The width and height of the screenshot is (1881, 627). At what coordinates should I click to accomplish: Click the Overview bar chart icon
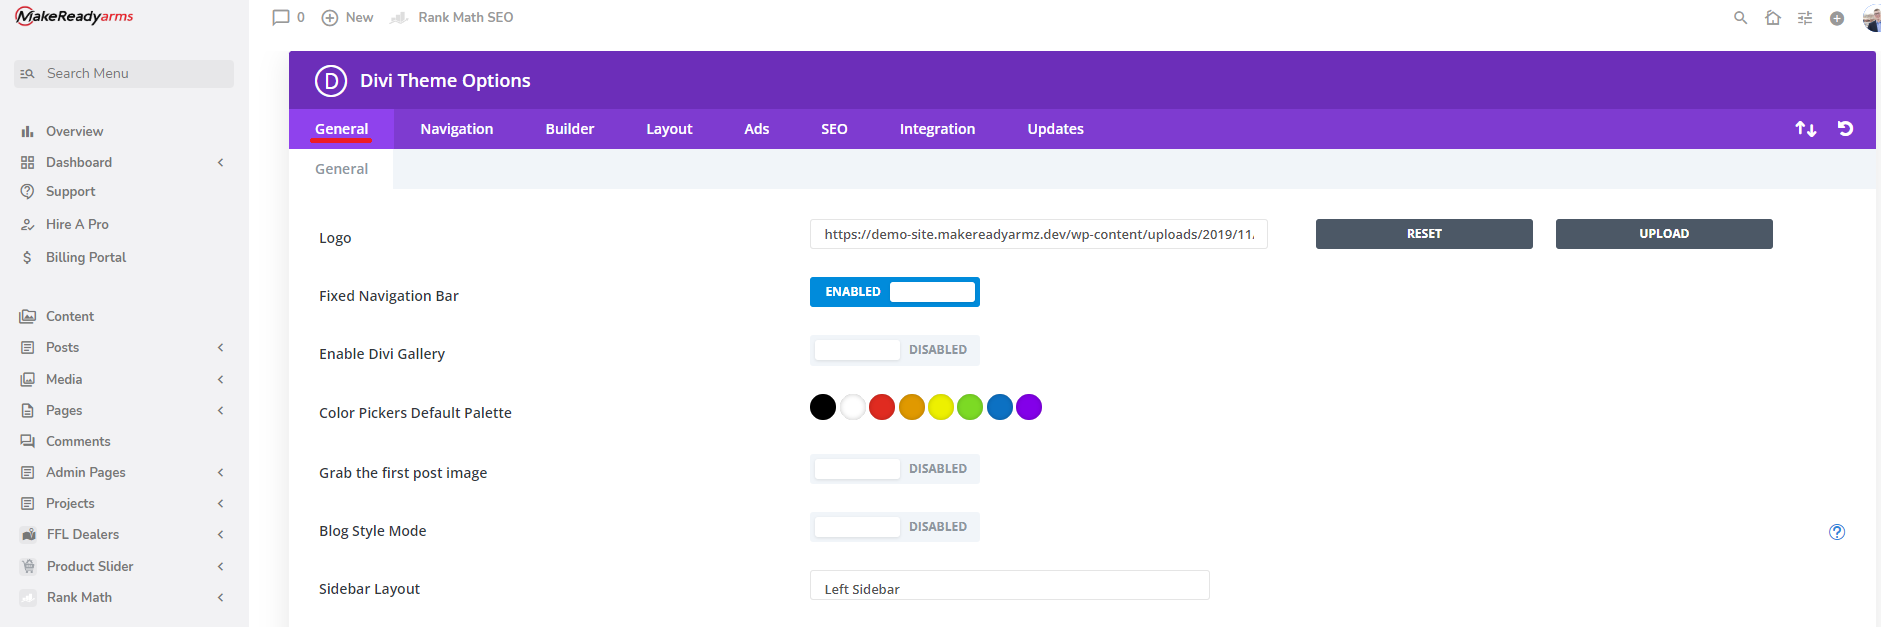tap(28, 131)
